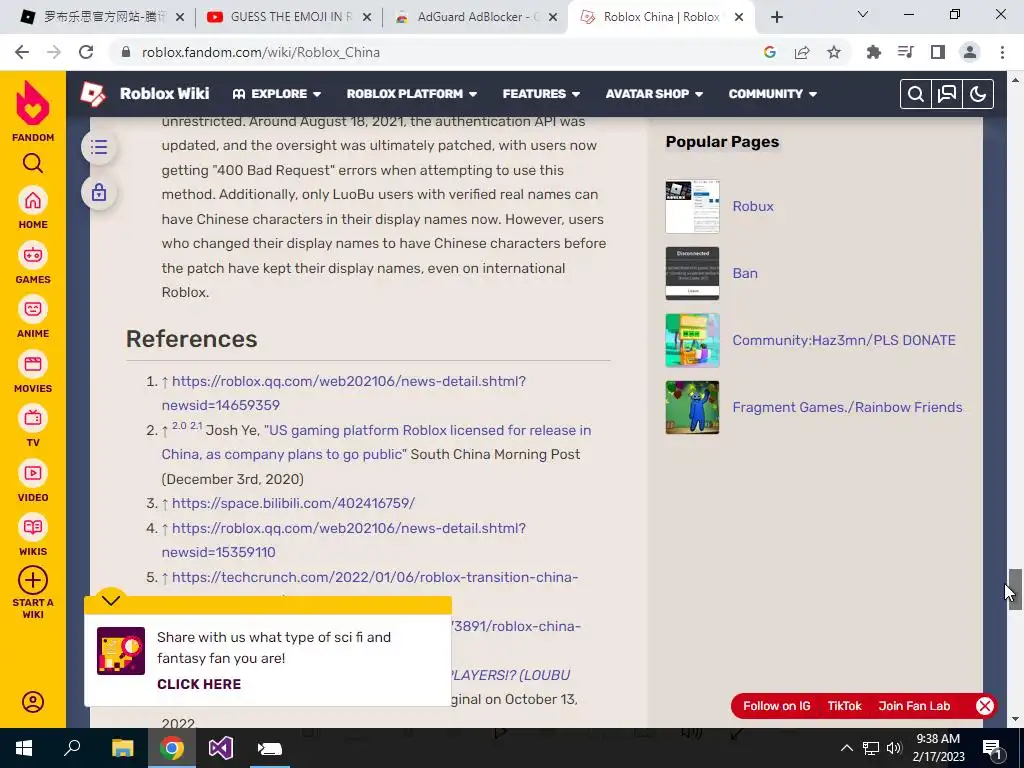Toggle dark theme moon icon

[x=978, y=94]
